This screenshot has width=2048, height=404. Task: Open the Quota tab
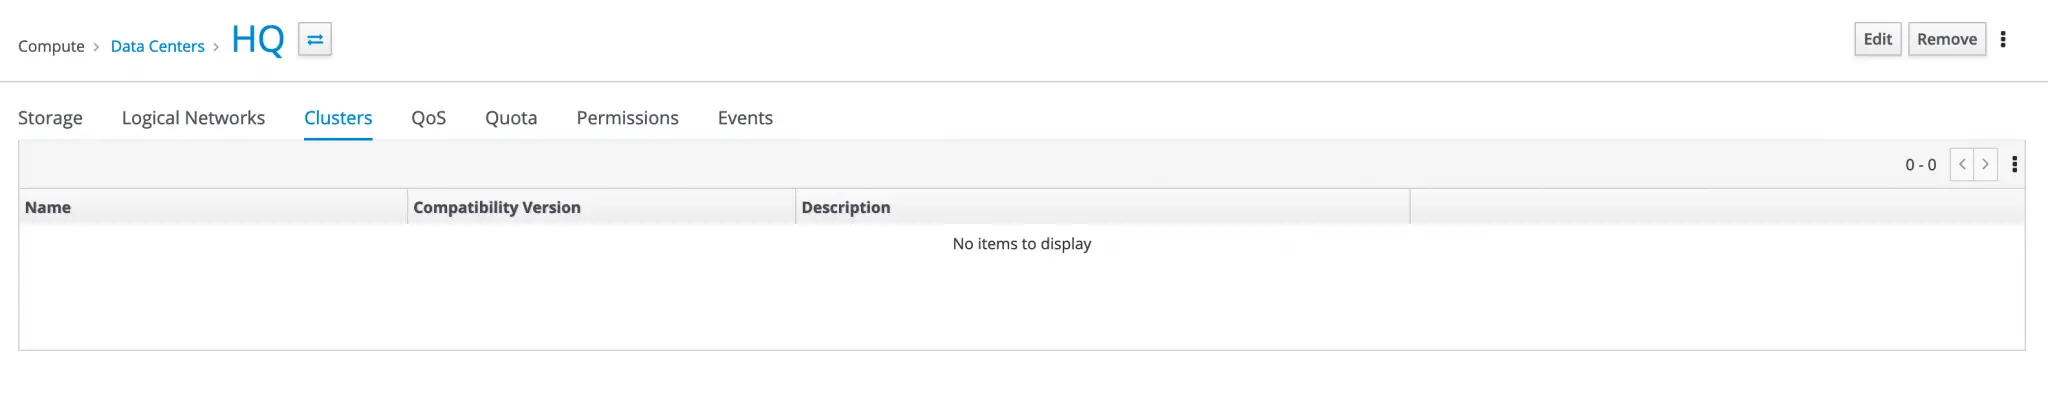(x=511, y=118)
